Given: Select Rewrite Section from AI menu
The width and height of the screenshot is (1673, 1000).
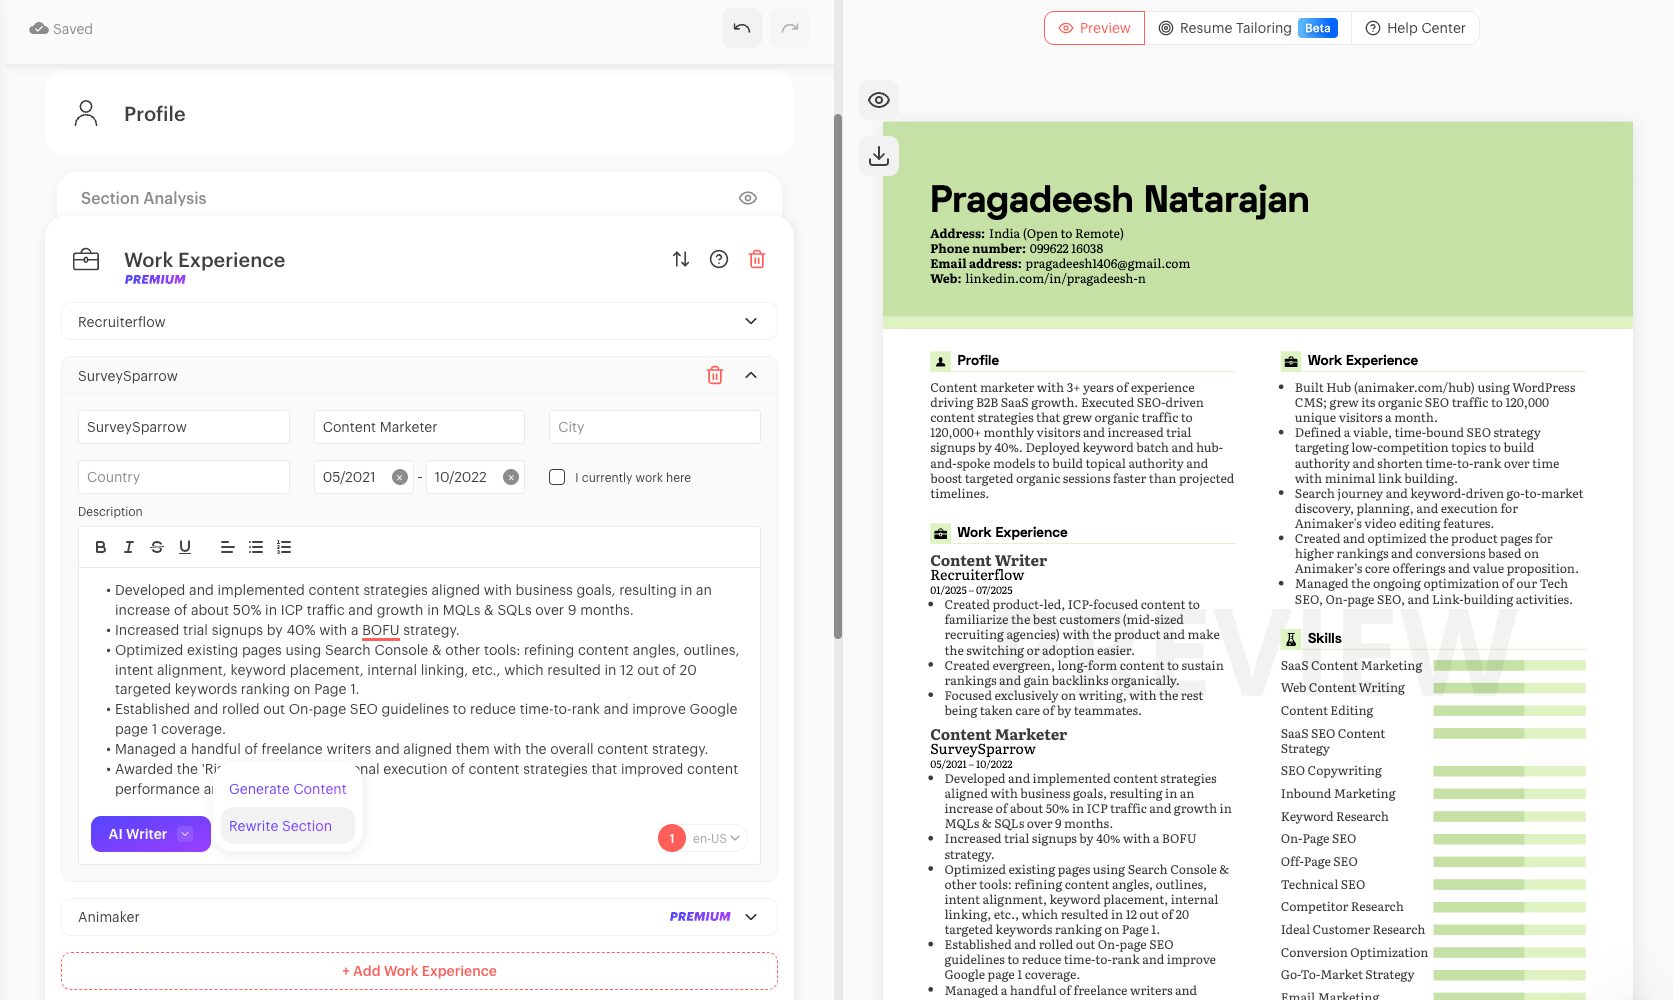Looking at the screenshot, I should point(288,826).
